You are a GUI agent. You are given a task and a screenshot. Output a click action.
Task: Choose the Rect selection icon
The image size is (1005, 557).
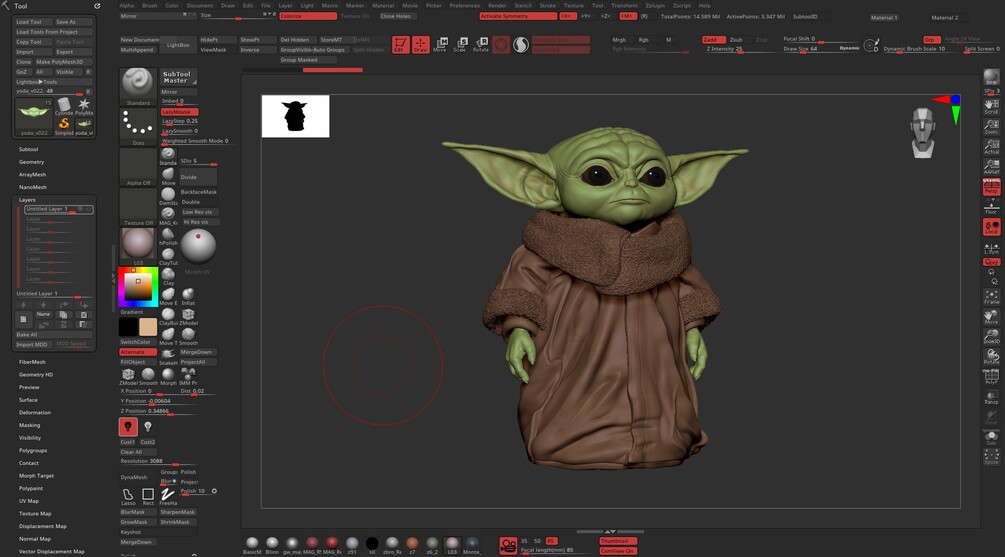pos(148,496)
